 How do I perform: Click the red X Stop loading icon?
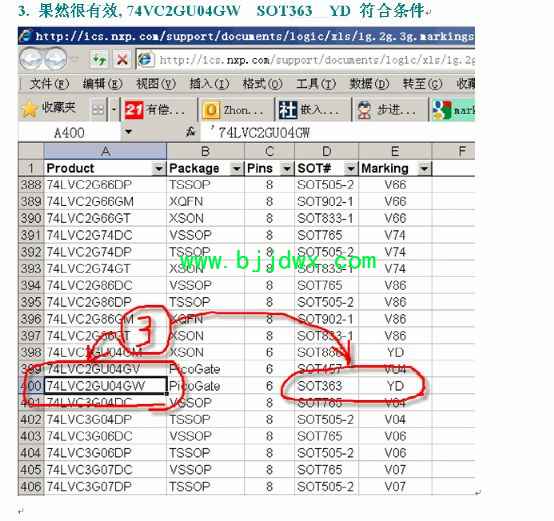[x=122, y=60]
